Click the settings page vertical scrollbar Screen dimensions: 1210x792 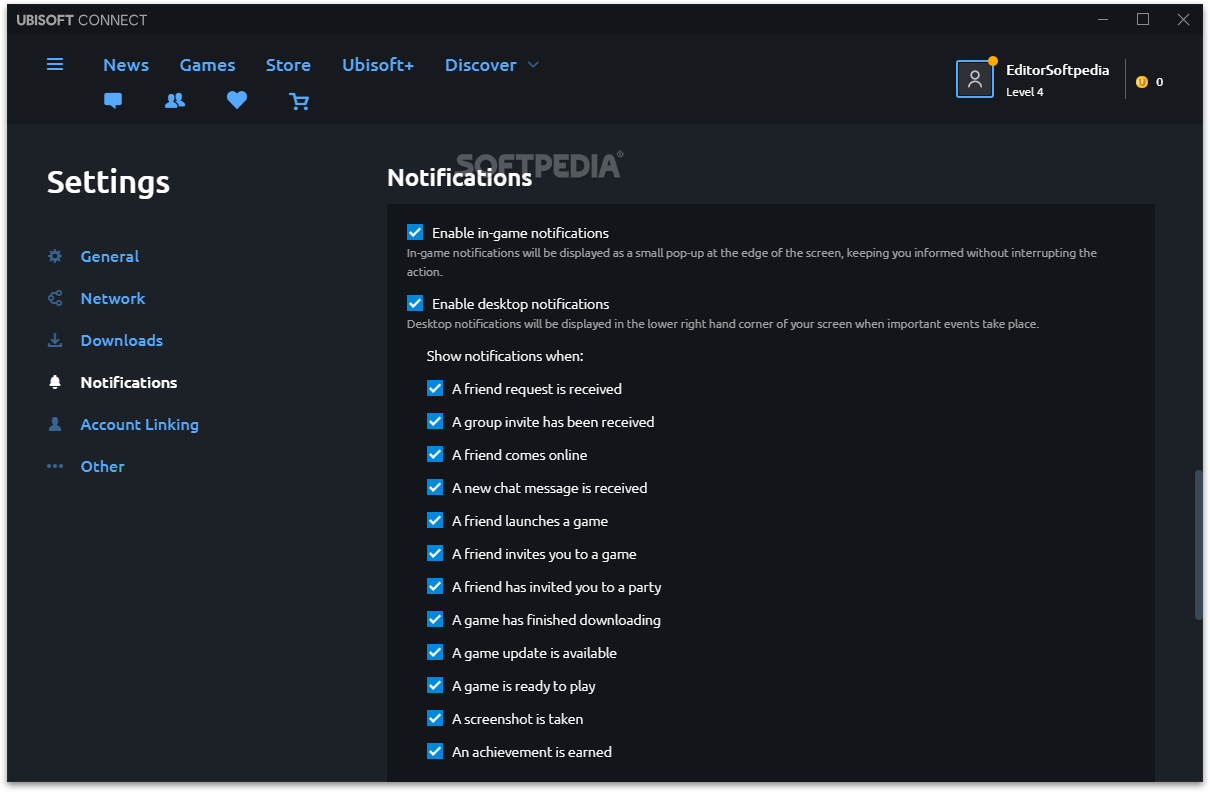(x=1198, y=545)
